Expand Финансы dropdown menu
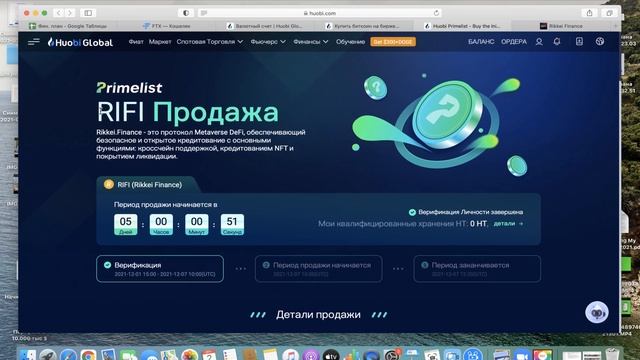640x360 pixels. coord(311,42)
